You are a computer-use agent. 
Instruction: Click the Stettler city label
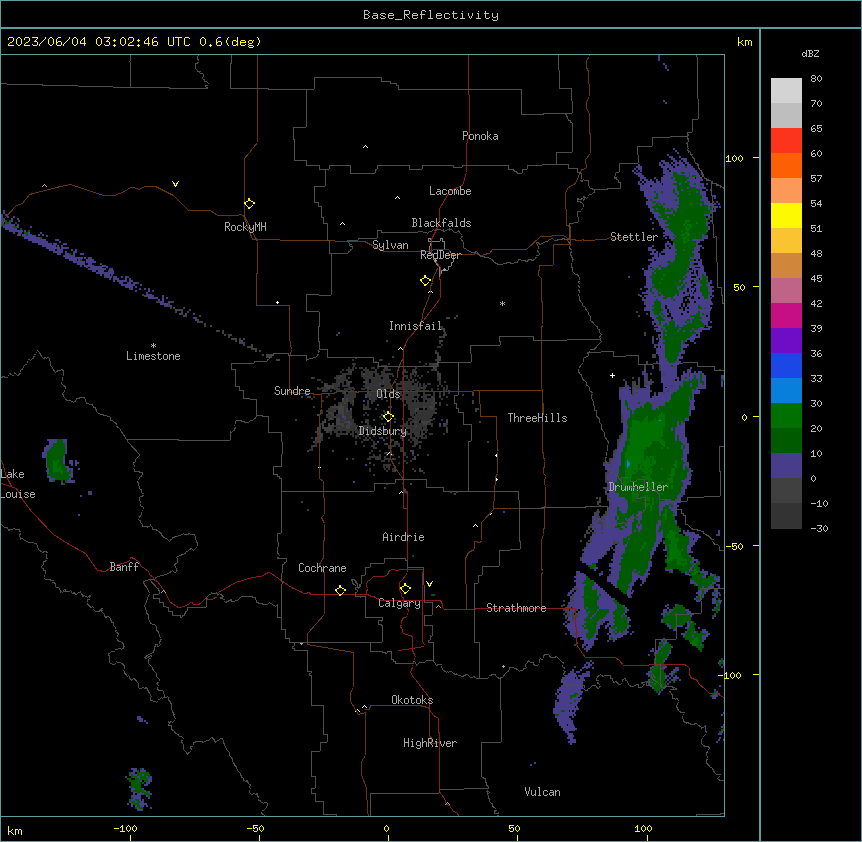[x=634, y=237]
